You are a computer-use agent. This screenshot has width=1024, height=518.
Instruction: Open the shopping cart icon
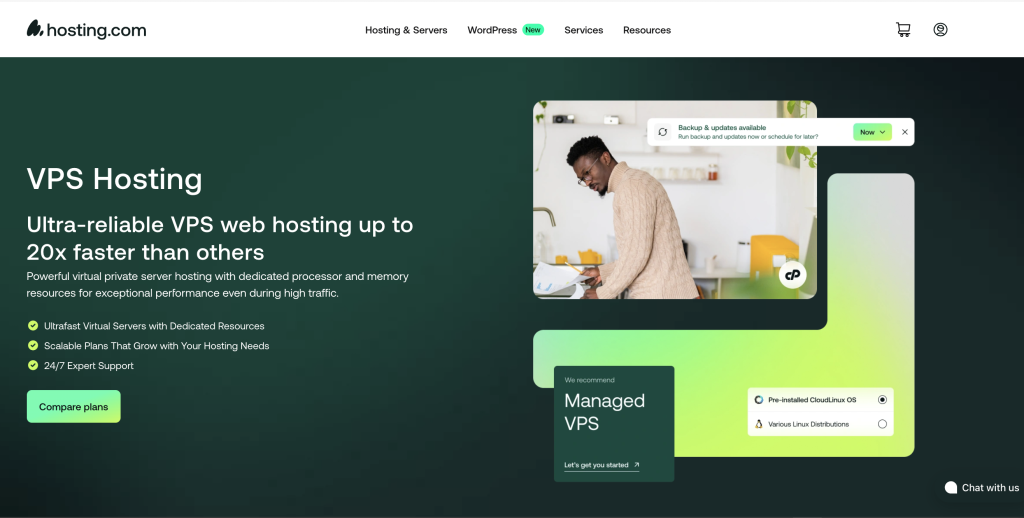903,29
